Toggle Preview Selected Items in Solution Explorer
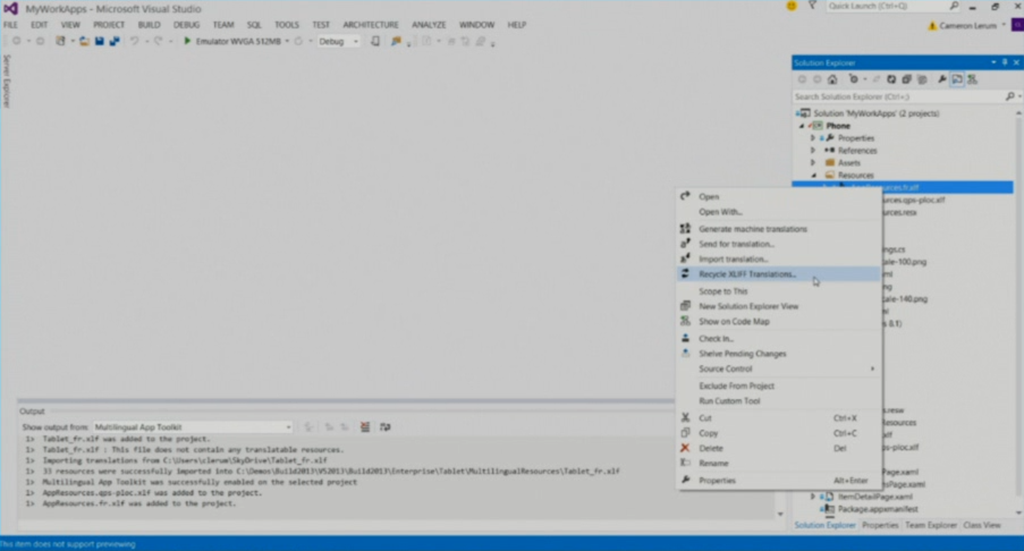Screen dimensions: 1024x551 tap(957, 80)
